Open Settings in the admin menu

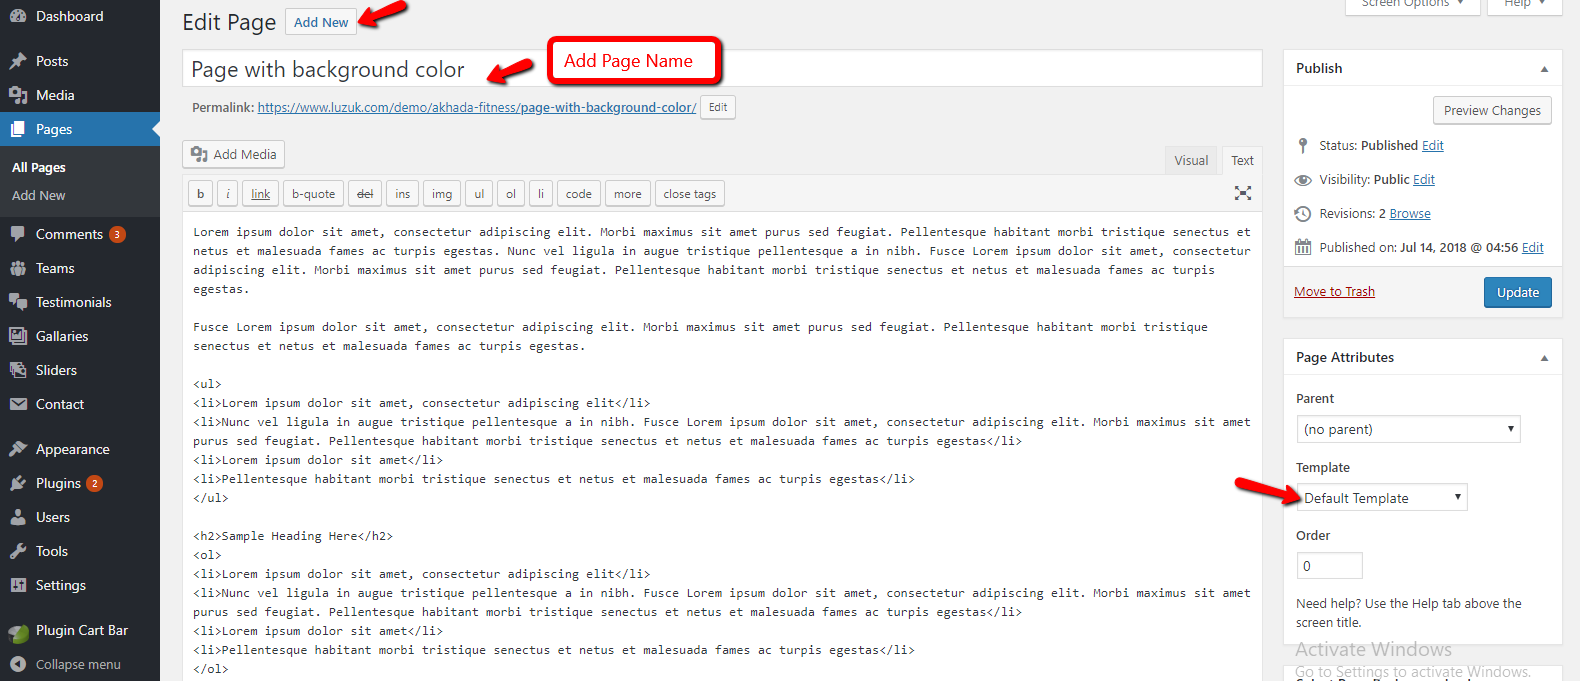pyautogui.click(x=60, y=585)
